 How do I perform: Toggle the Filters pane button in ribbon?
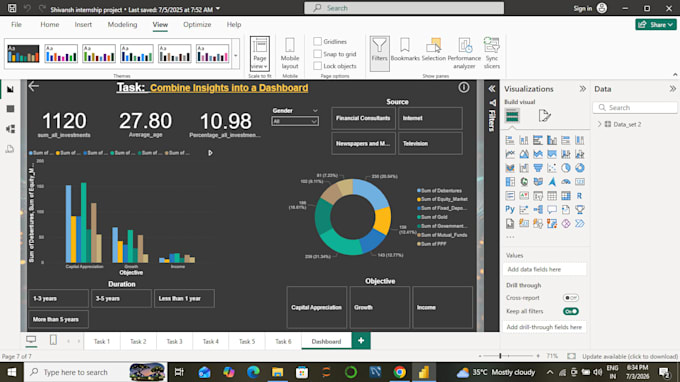pyautogui.click(x=379, y=53)
